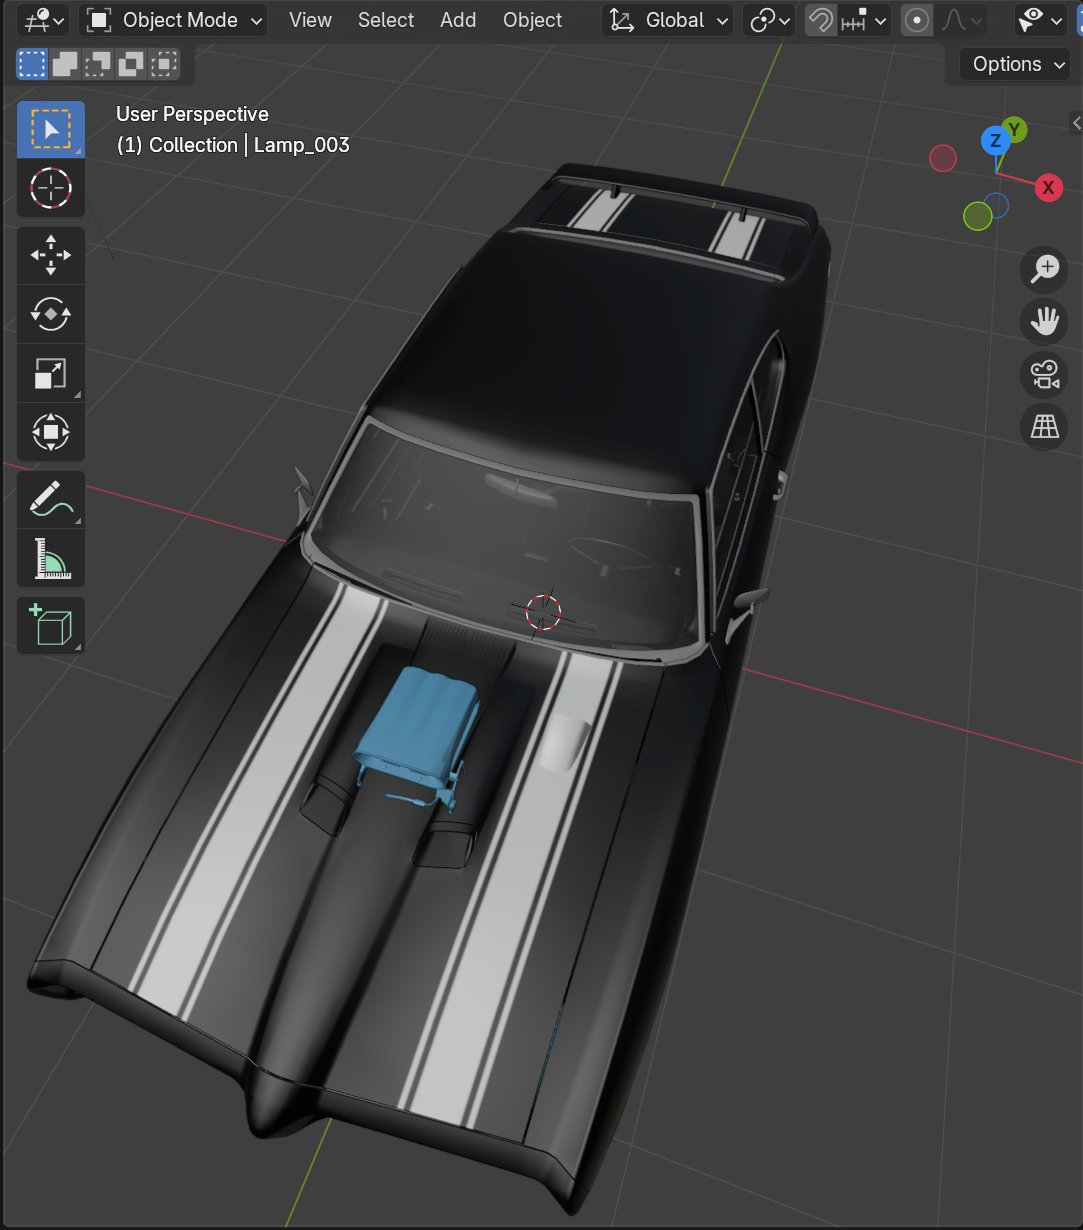Select the Annotate pencil tool

coord(50,500)
